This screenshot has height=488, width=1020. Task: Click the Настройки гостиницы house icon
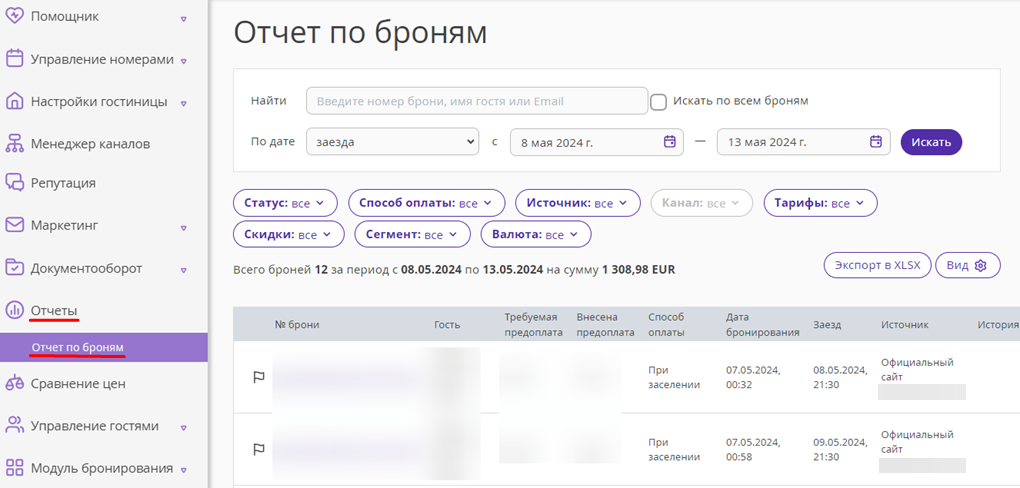point(14,102)
